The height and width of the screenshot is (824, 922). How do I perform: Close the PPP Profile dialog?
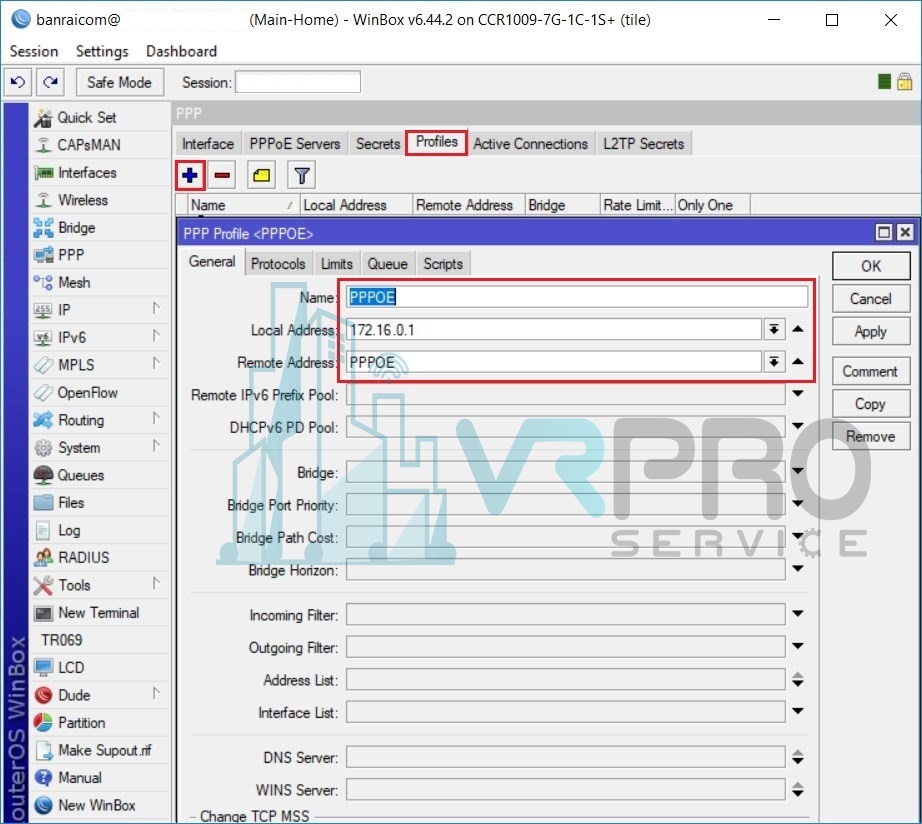click(906, 232)
